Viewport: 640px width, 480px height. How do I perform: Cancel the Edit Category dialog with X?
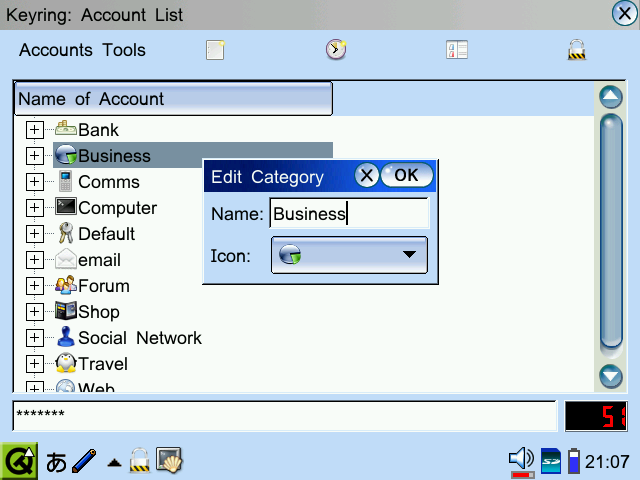pos(367,176)
